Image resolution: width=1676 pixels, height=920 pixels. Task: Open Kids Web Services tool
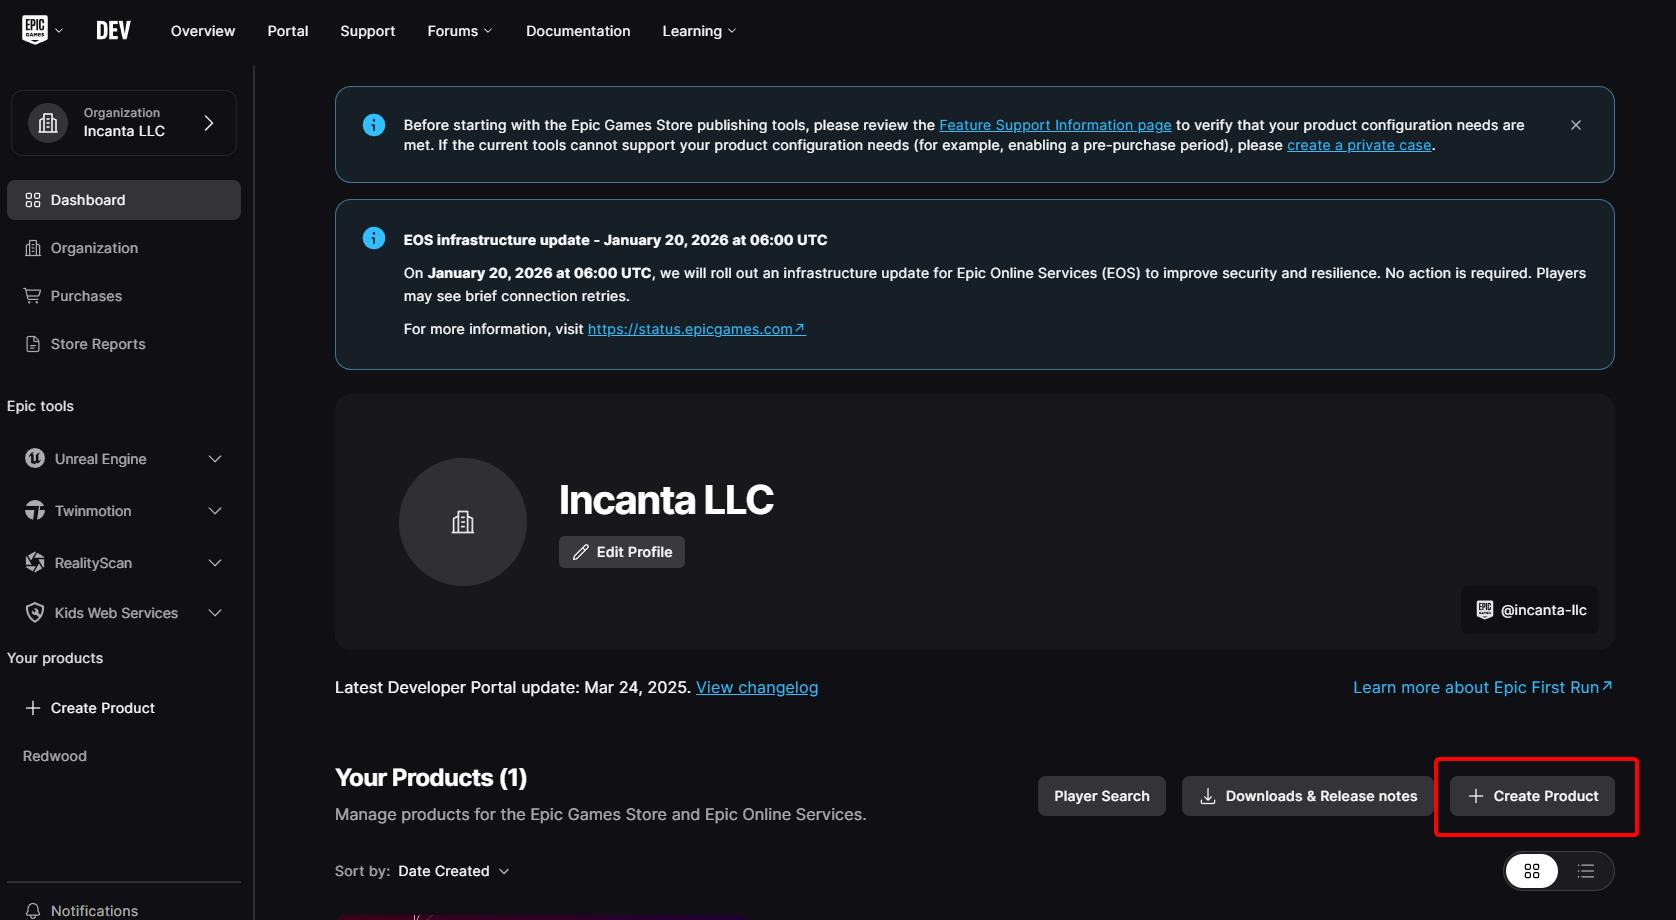click(x=115, y=612)
